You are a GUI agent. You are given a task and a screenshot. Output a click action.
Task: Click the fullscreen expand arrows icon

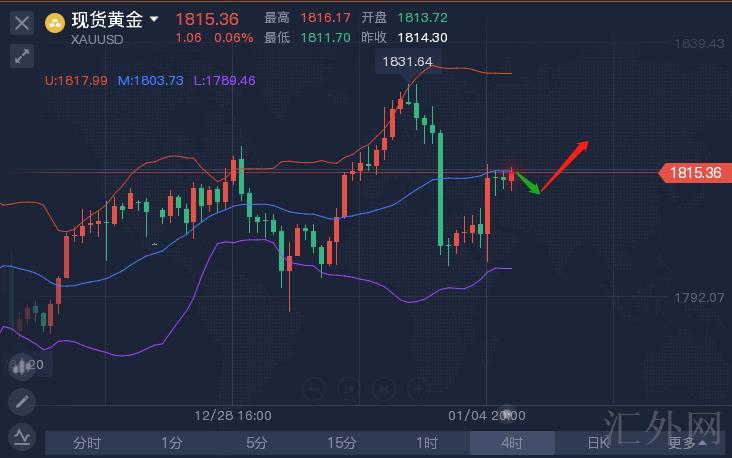tap(21, 56)
